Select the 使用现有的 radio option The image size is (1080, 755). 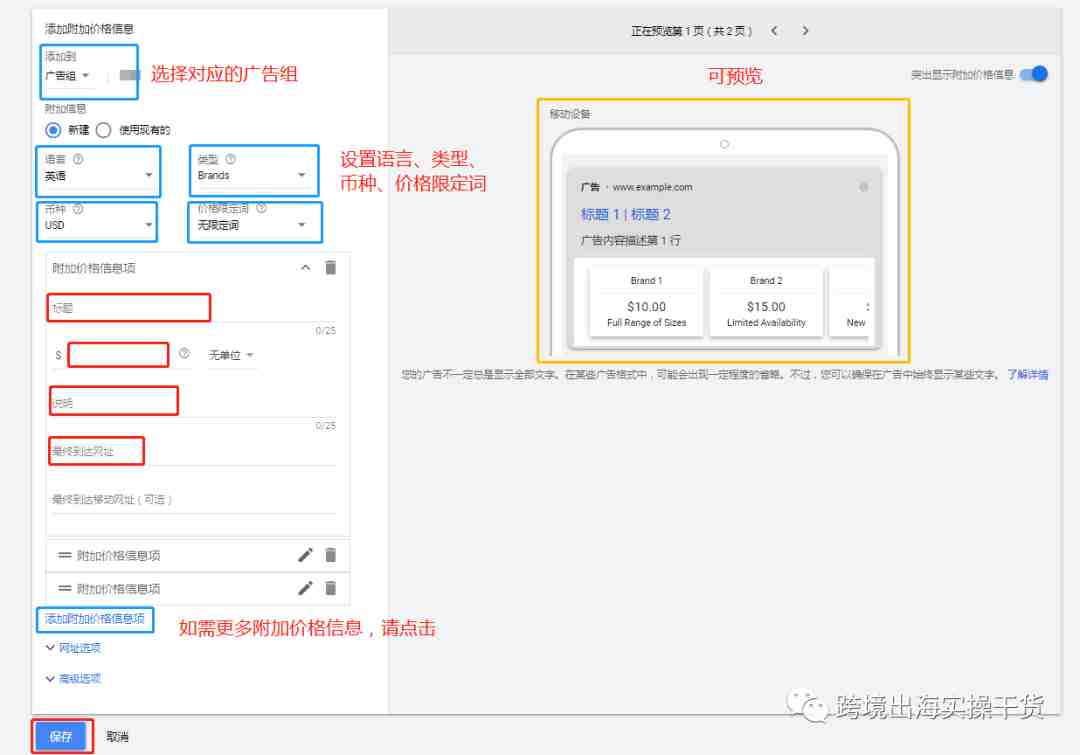click(103, 130)
